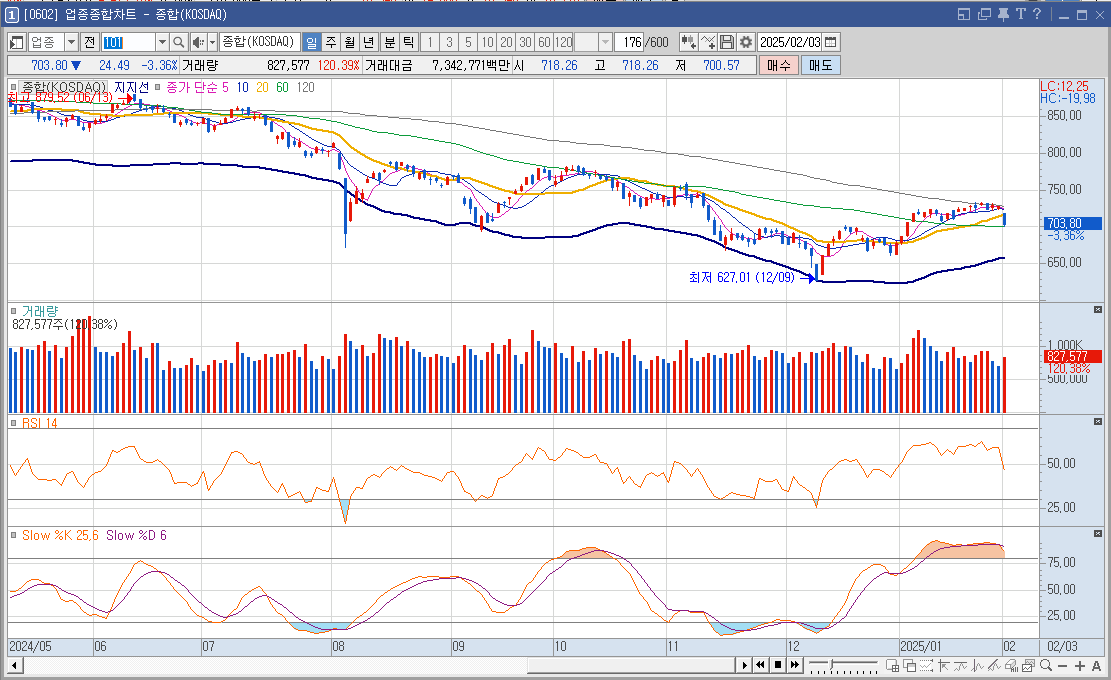The width and height of the screenshot is (1111, 680).
Task: Click the 최저 627.01 (12/09) low label
Action: pos(741,278)
